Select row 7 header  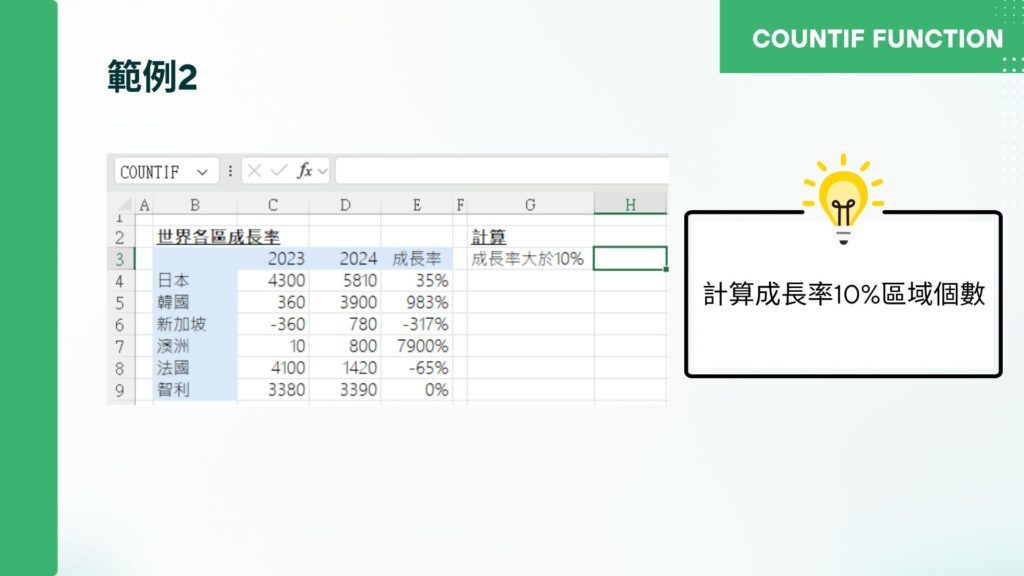[x=120, y=346]
